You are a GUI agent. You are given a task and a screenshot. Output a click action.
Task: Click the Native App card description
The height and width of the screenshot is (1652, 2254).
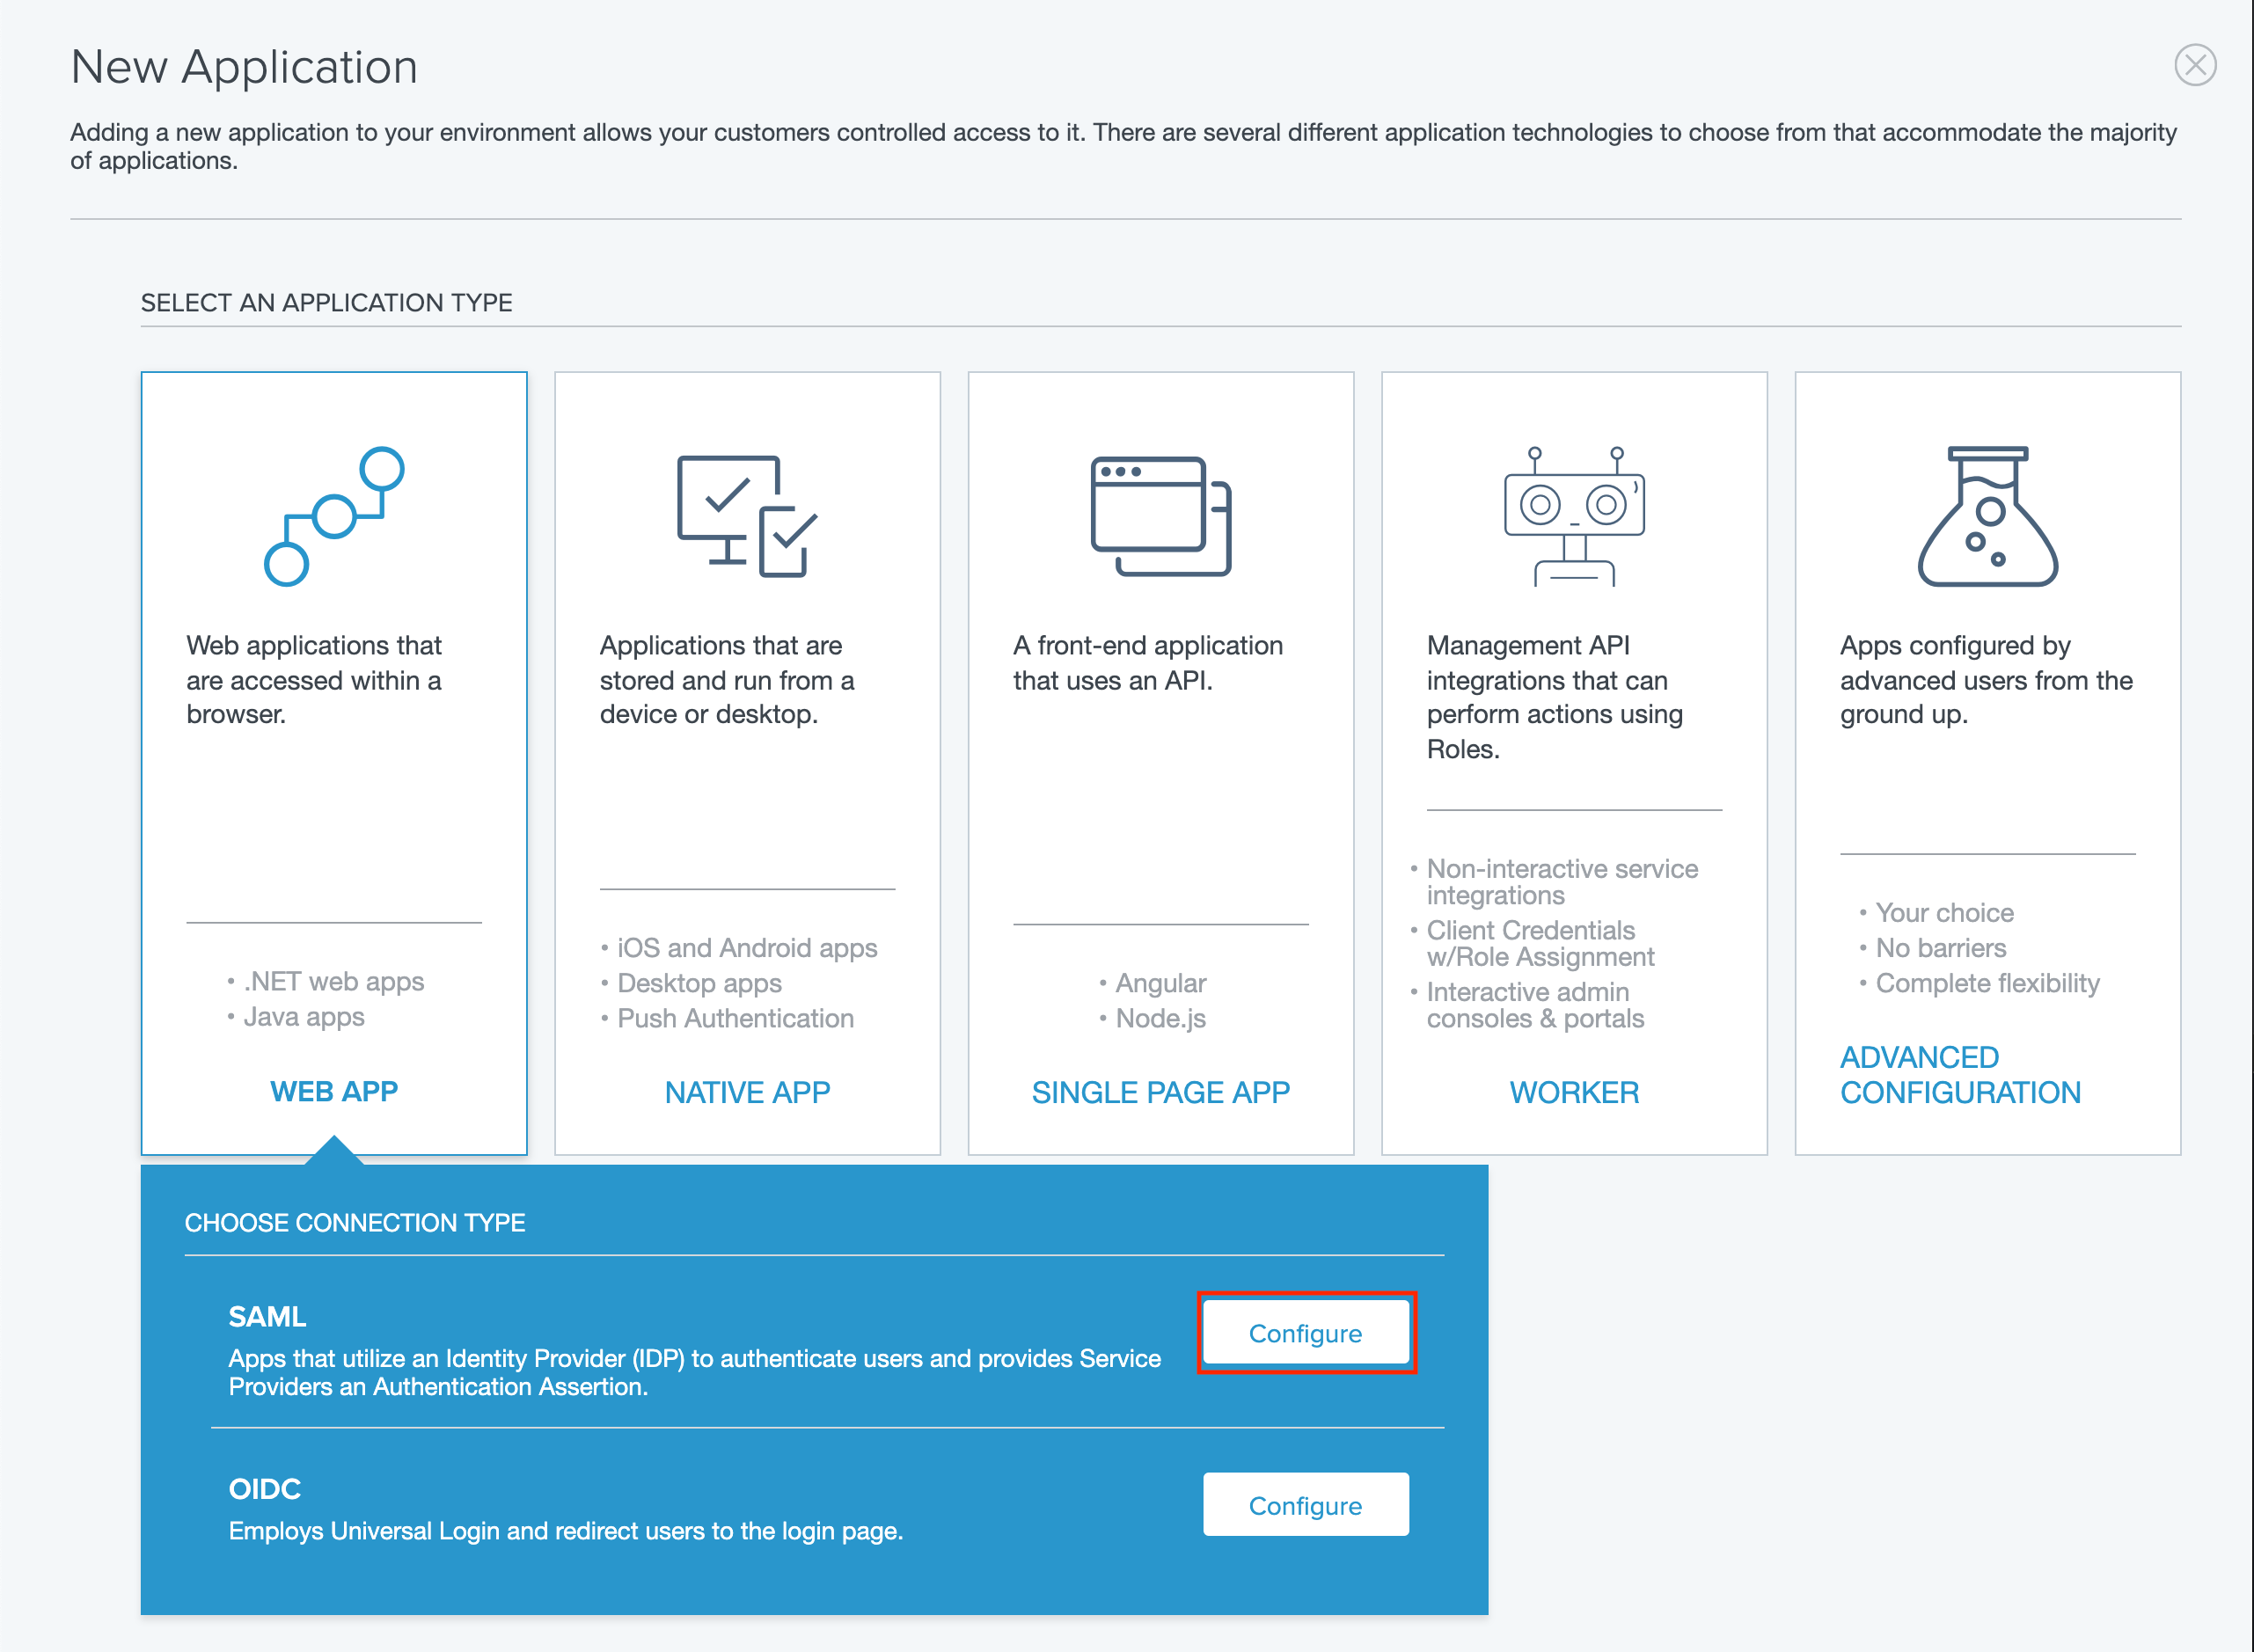[727, 680]
